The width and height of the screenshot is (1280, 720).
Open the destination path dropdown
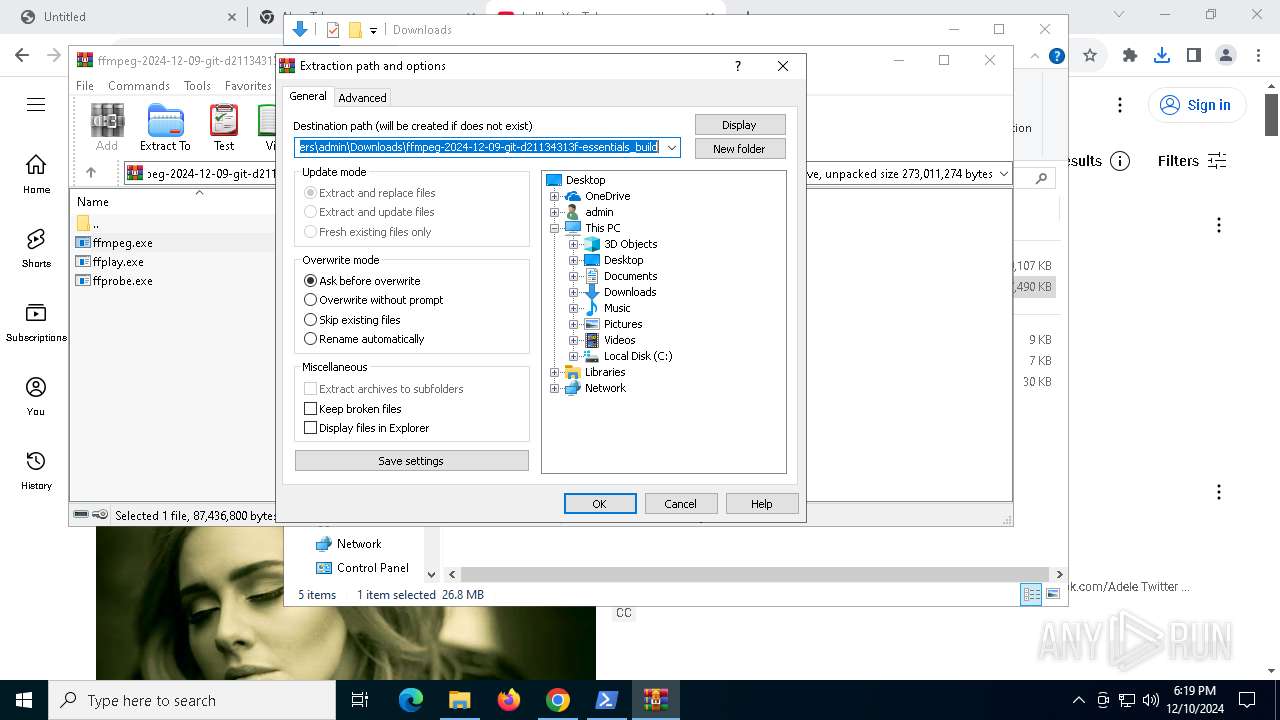(672, 148)
